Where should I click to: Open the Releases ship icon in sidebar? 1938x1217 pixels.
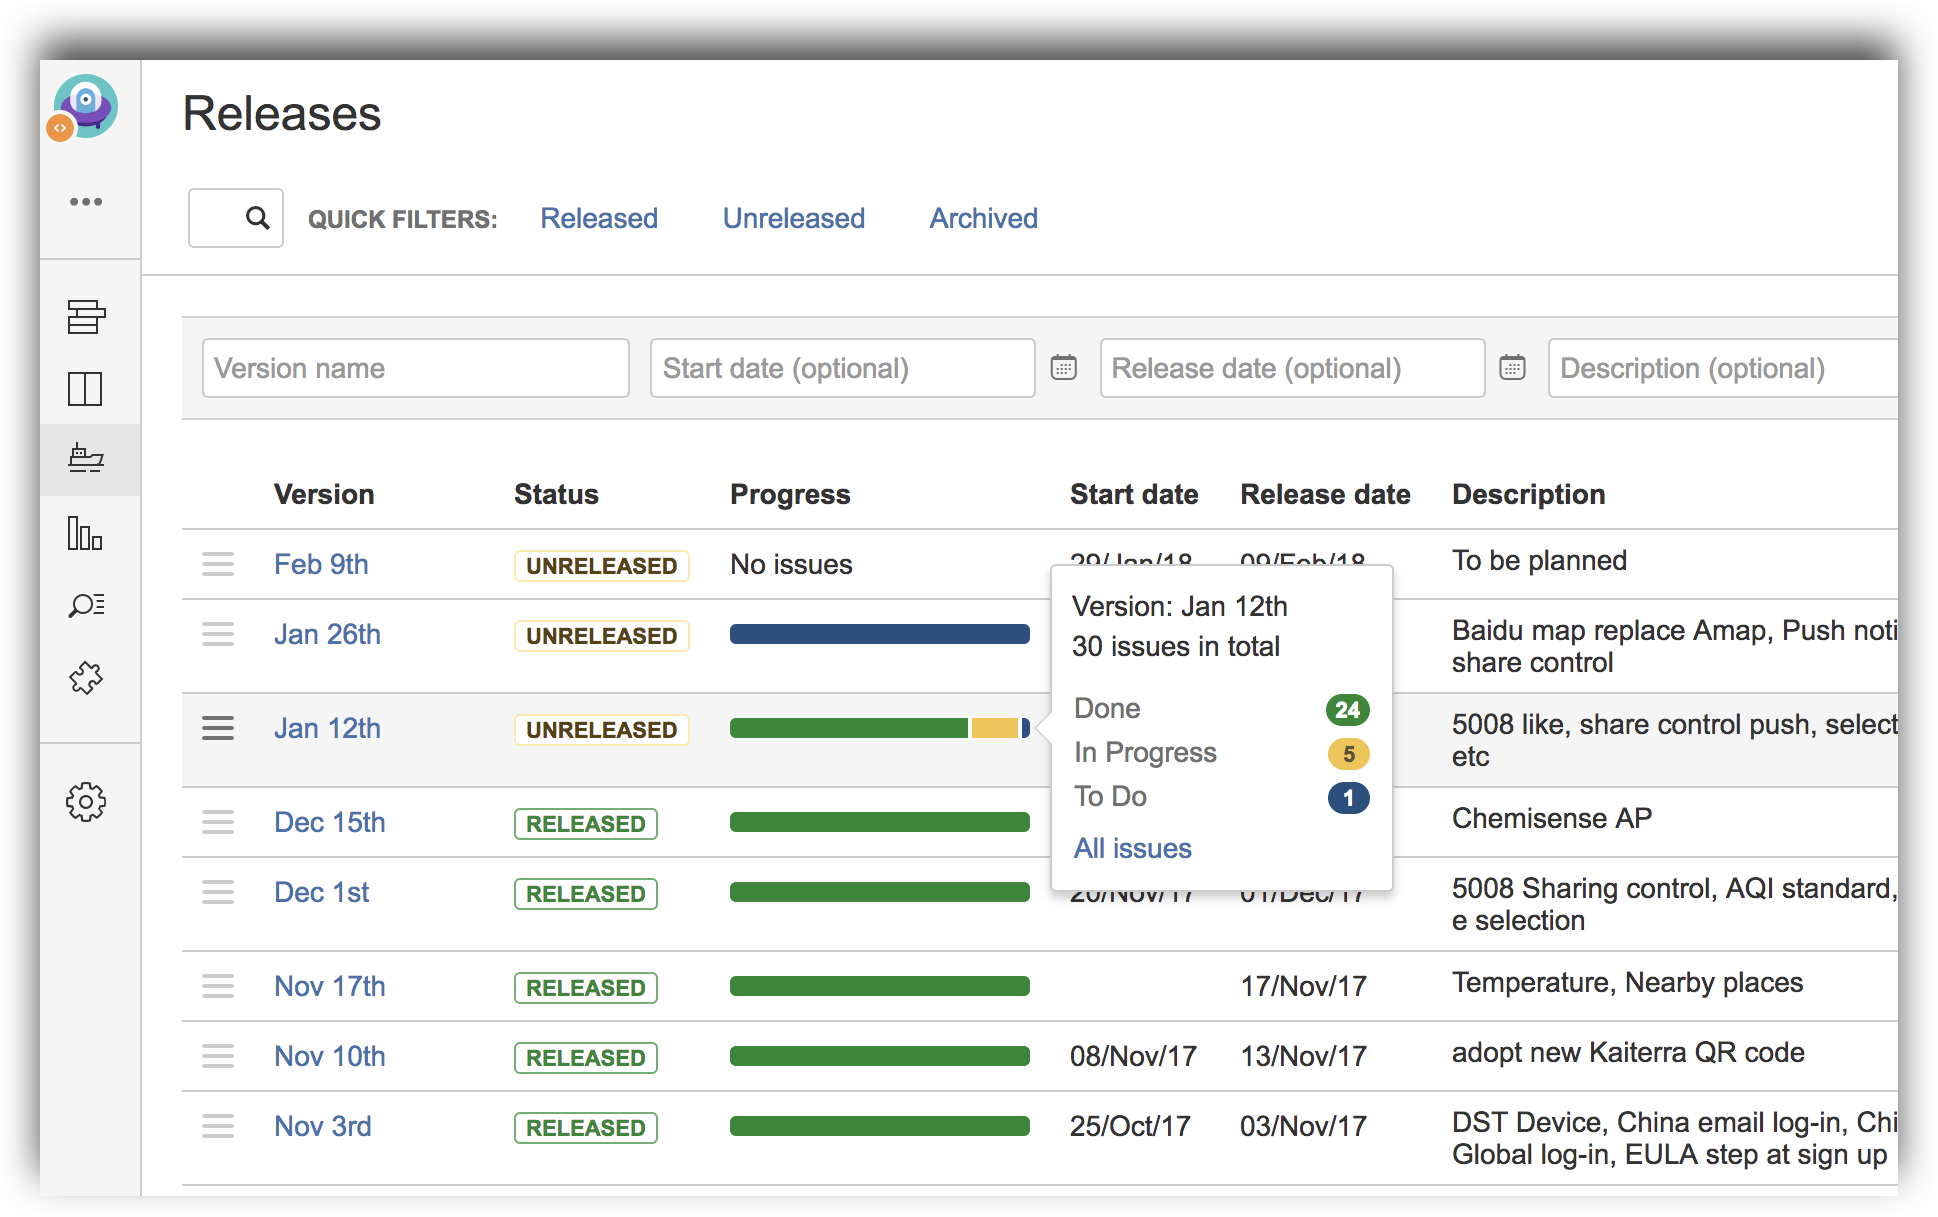86,459
